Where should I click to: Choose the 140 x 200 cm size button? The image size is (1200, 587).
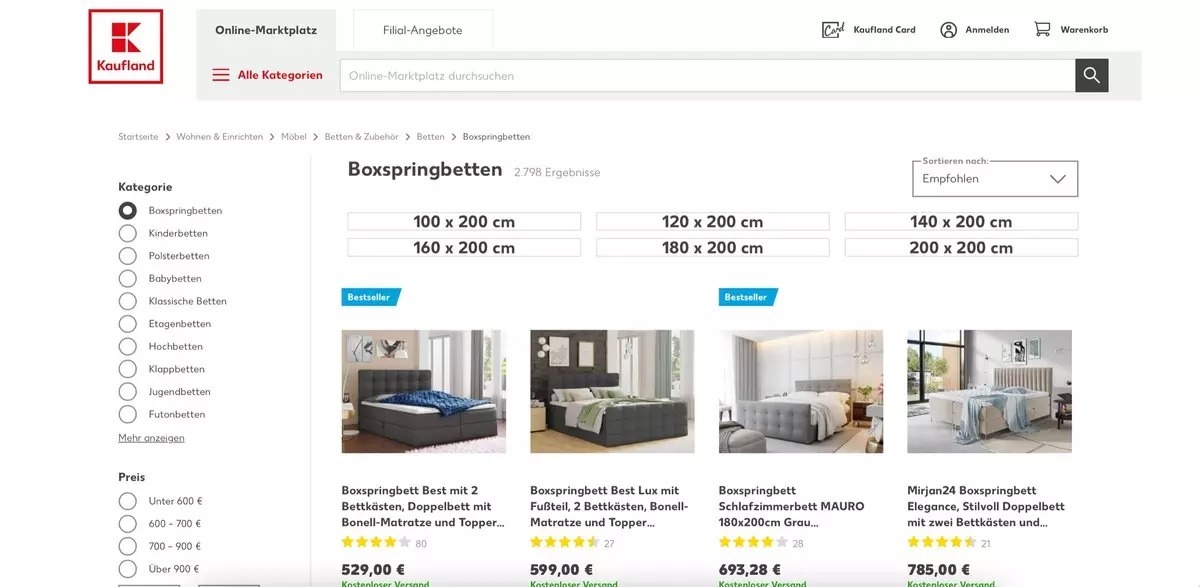[x=961, y=222]
